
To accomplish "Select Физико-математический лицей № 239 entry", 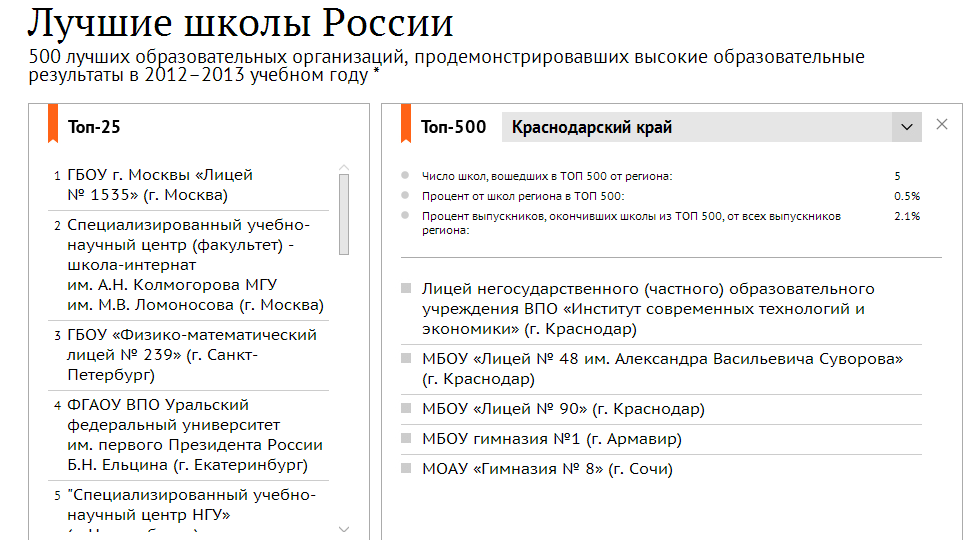I will [191, 355].
